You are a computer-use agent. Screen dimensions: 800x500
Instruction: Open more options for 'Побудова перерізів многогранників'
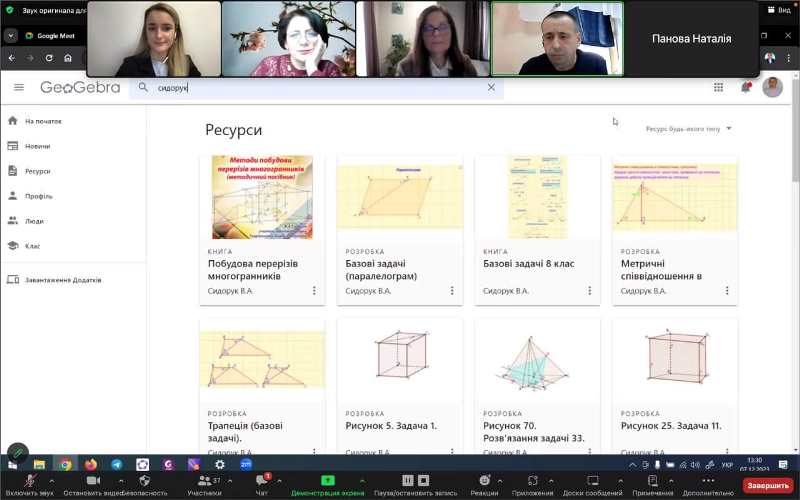pos(314,290)
